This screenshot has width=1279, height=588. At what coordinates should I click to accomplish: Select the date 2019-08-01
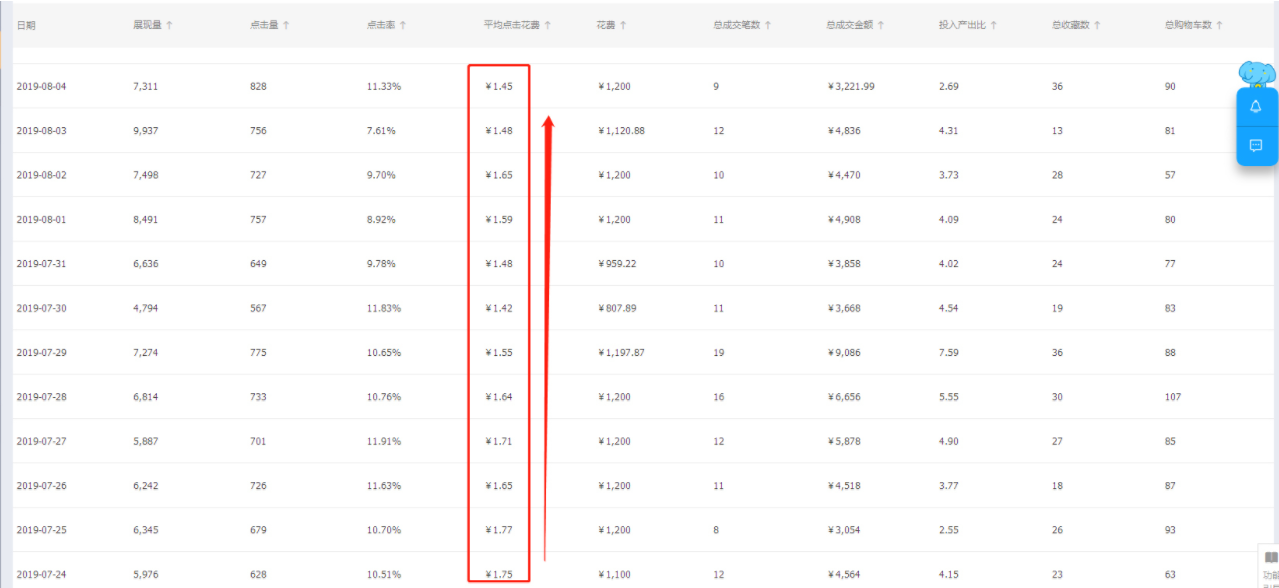pyautogui.click(x=41, y=220)
